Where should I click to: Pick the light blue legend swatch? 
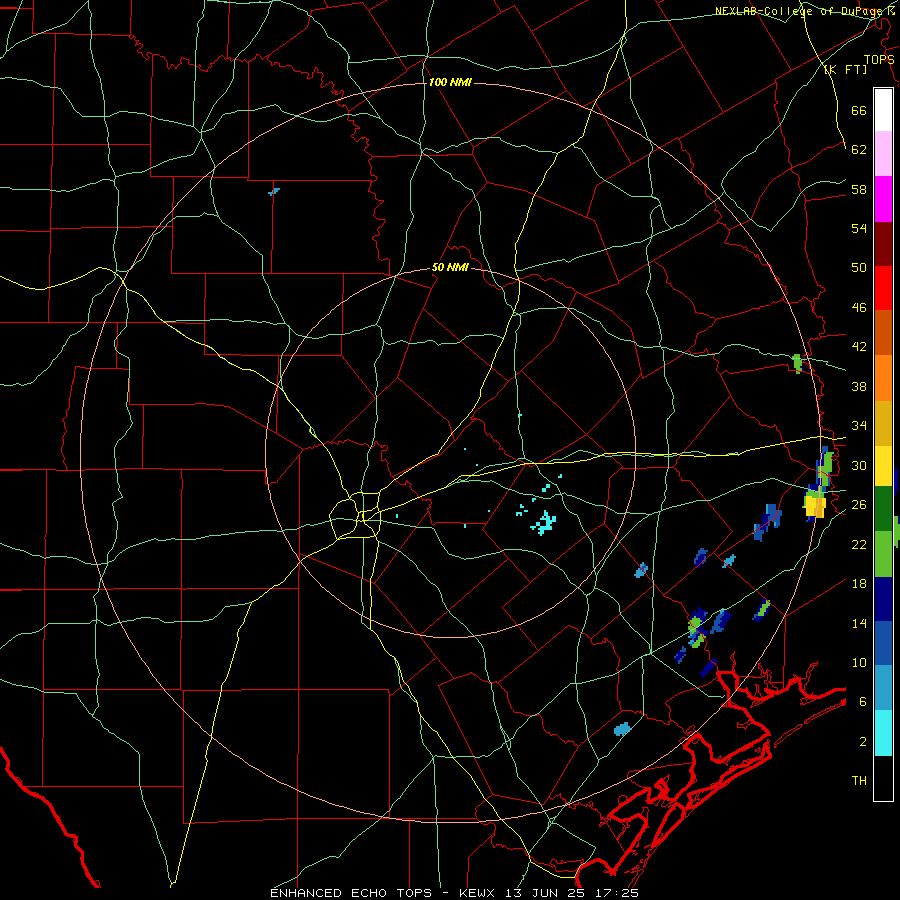[x=883, y=688]
